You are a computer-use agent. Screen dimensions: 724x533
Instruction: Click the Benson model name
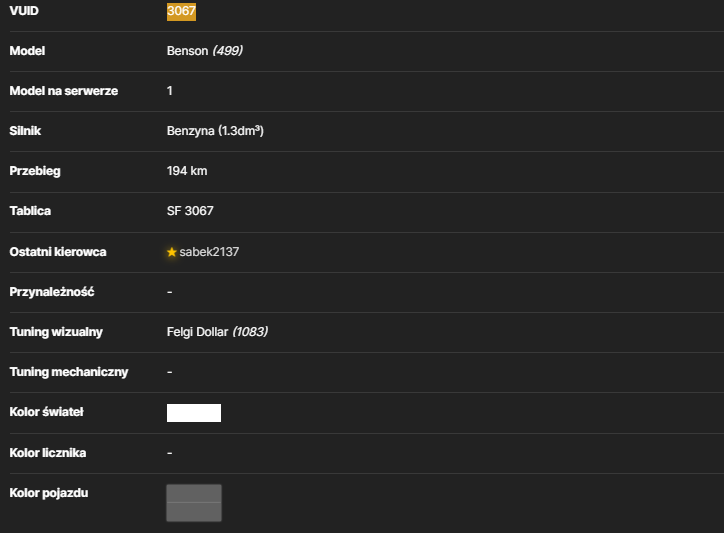pos(187,51)
